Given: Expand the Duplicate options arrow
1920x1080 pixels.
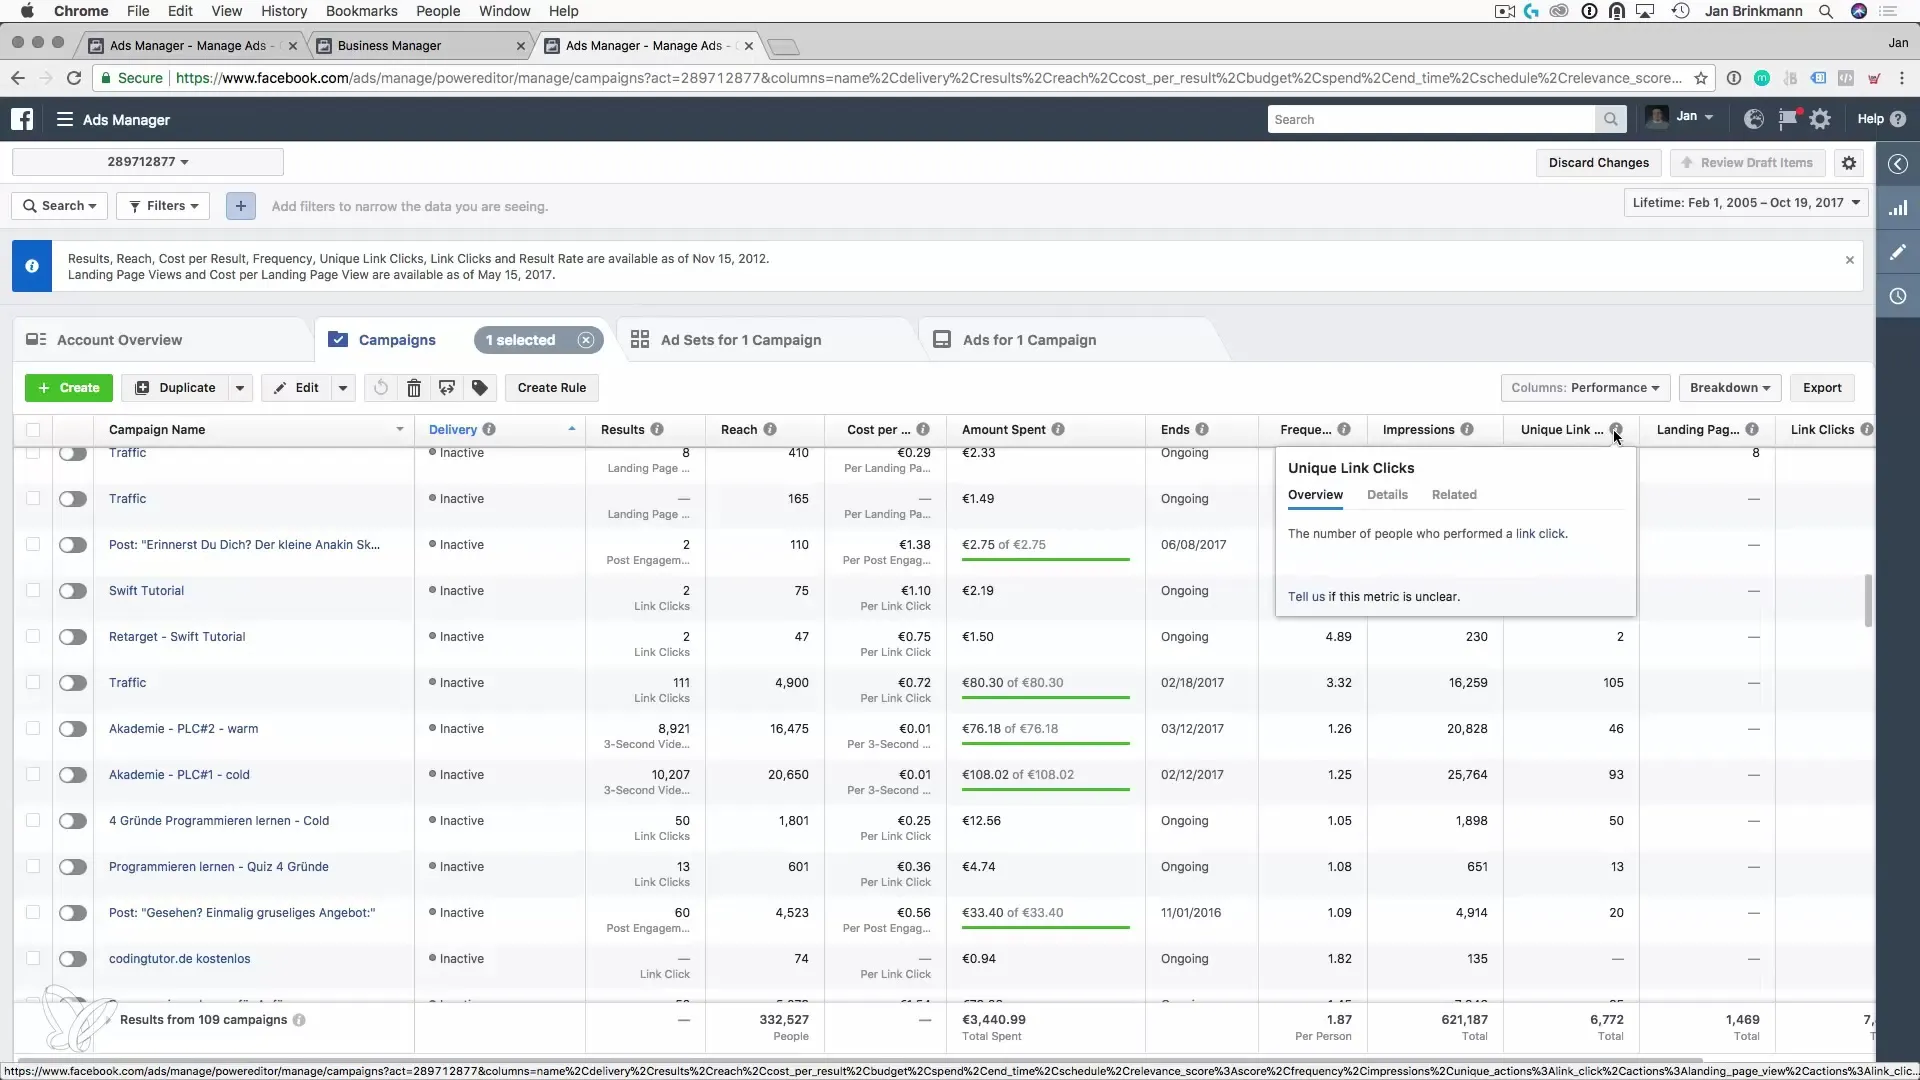Looking at the screenshot, I should [240, 388].
